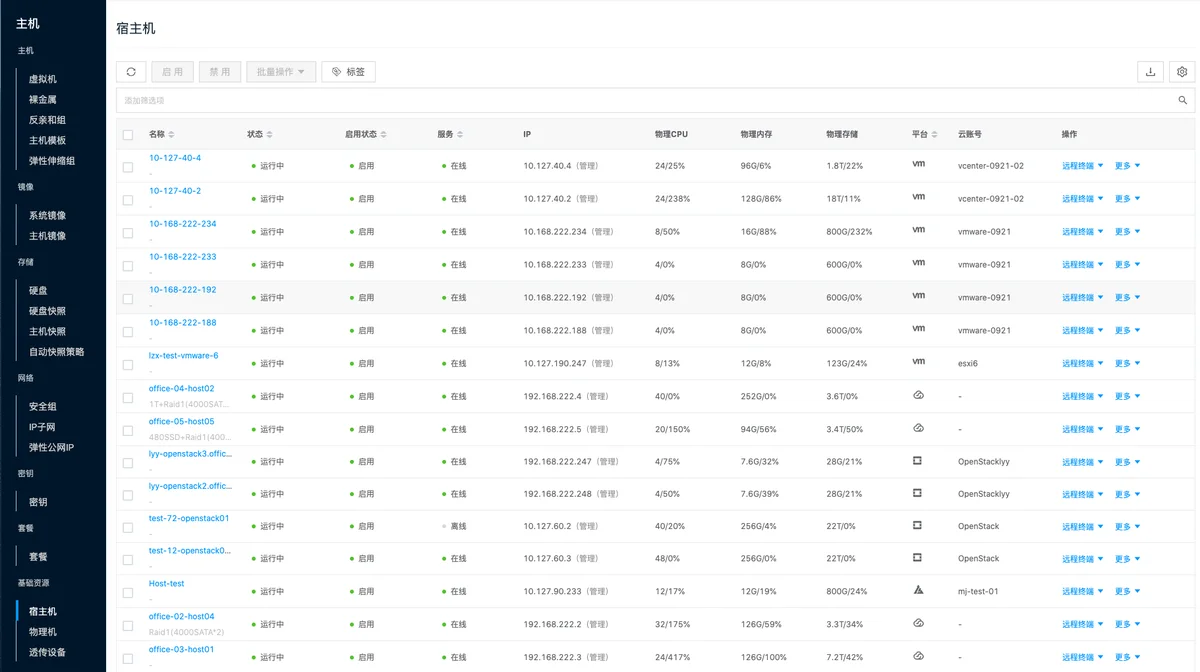1200x672 pixels.
Task: Click VMware platform icon in 10-168-222-234 row
Action: click(x=918, y=229)
